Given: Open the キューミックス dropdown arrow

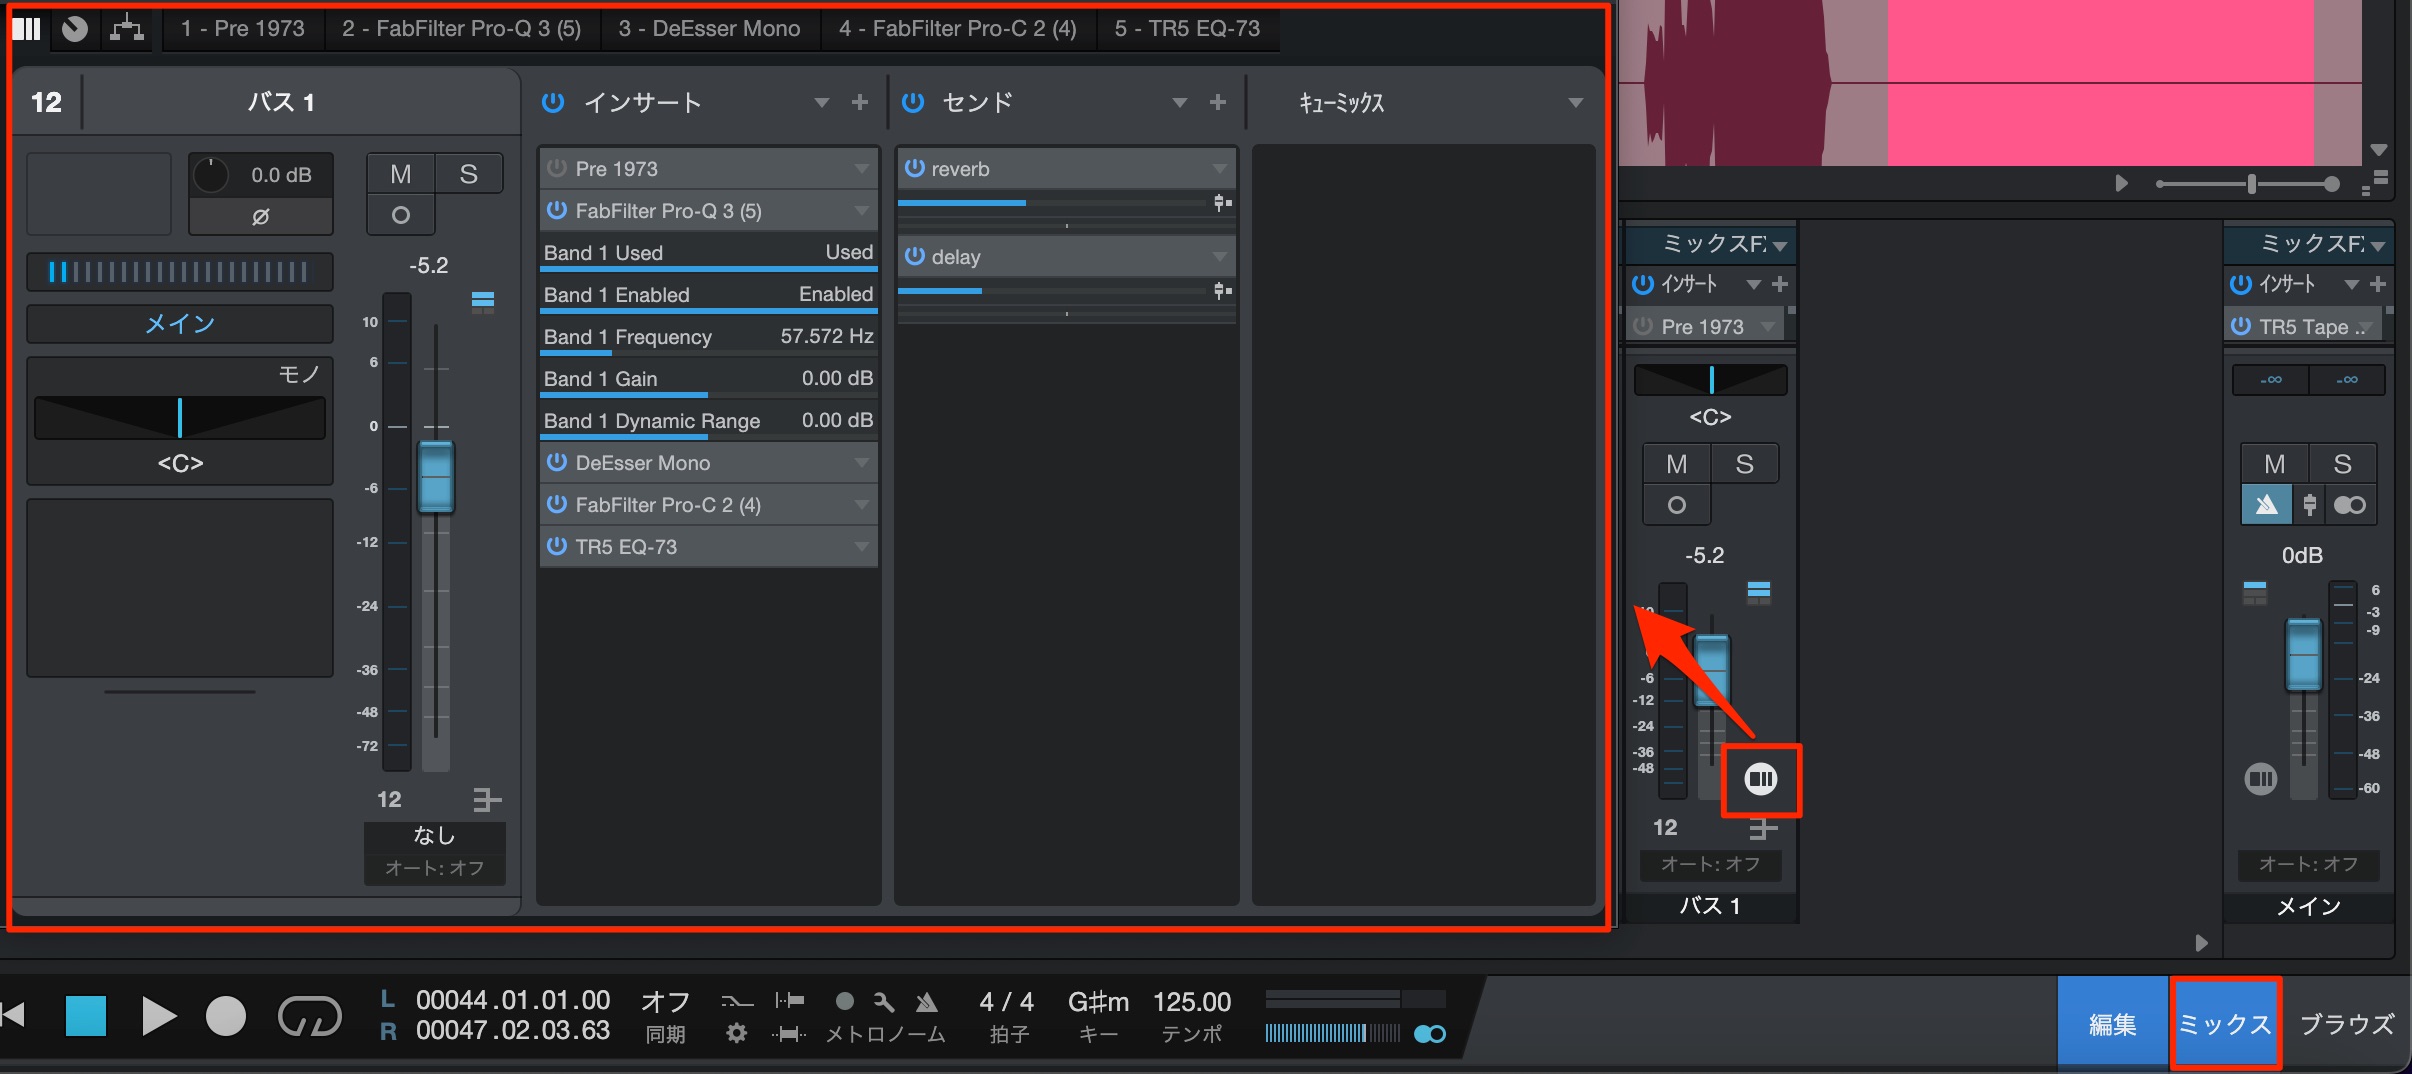Looking at the screenshot, I should click(x=1575, y=103).
